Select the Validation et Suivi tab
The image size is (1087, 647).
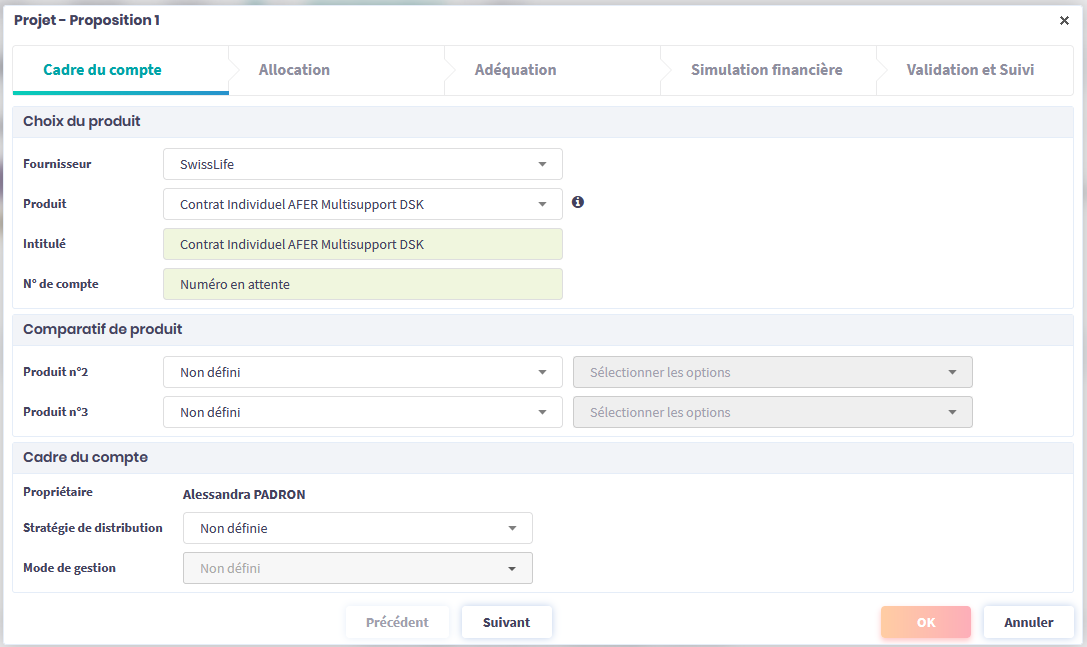[x=970, y=70]
